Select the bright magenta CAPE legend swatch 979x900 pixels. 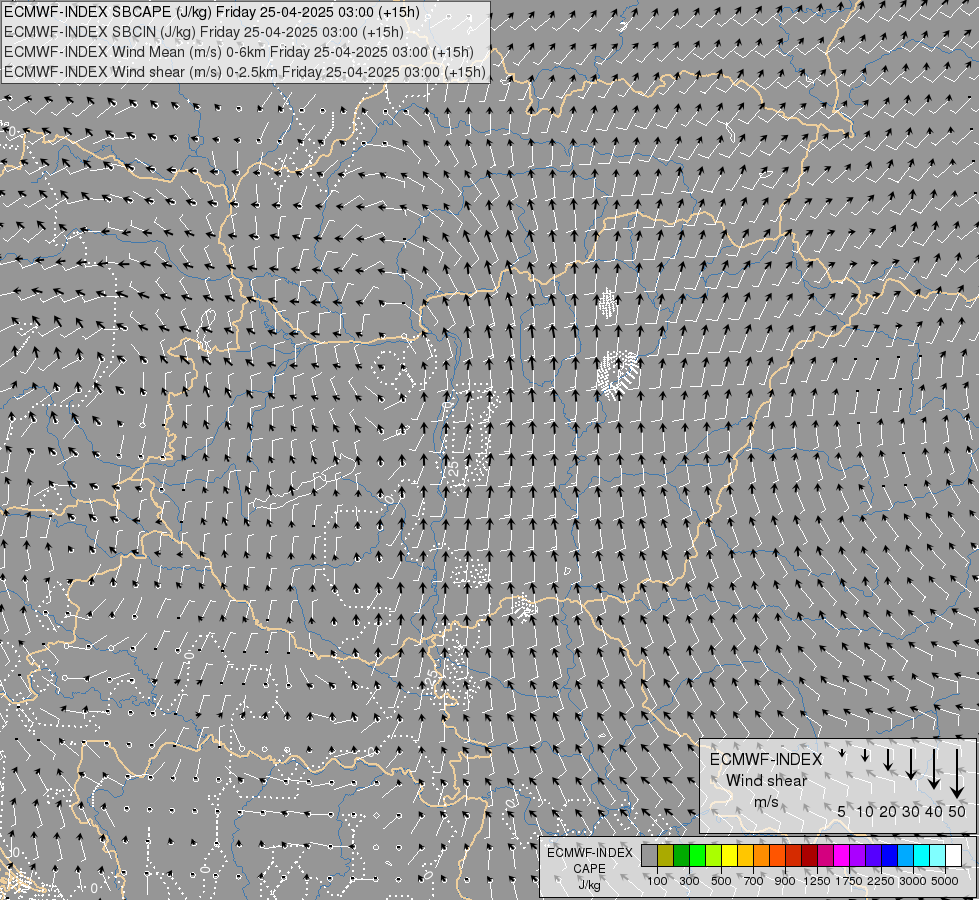[x=842, y=855]
